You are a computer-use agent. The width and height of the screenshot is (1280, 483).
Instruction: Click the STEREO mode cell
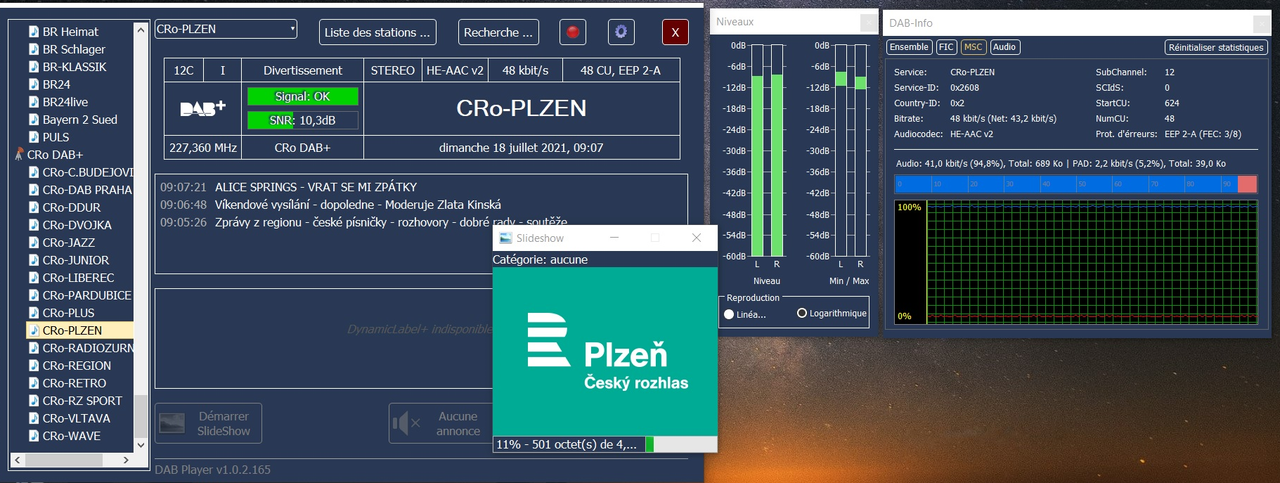pos(393,70)
